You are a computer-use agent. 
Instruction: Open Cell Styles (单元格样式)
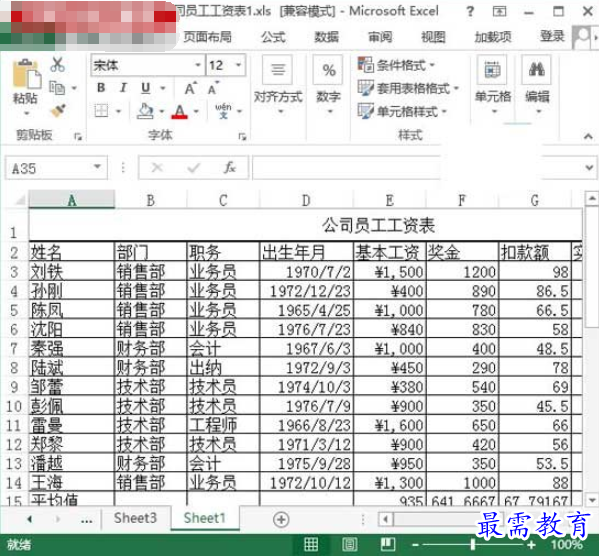402,111
